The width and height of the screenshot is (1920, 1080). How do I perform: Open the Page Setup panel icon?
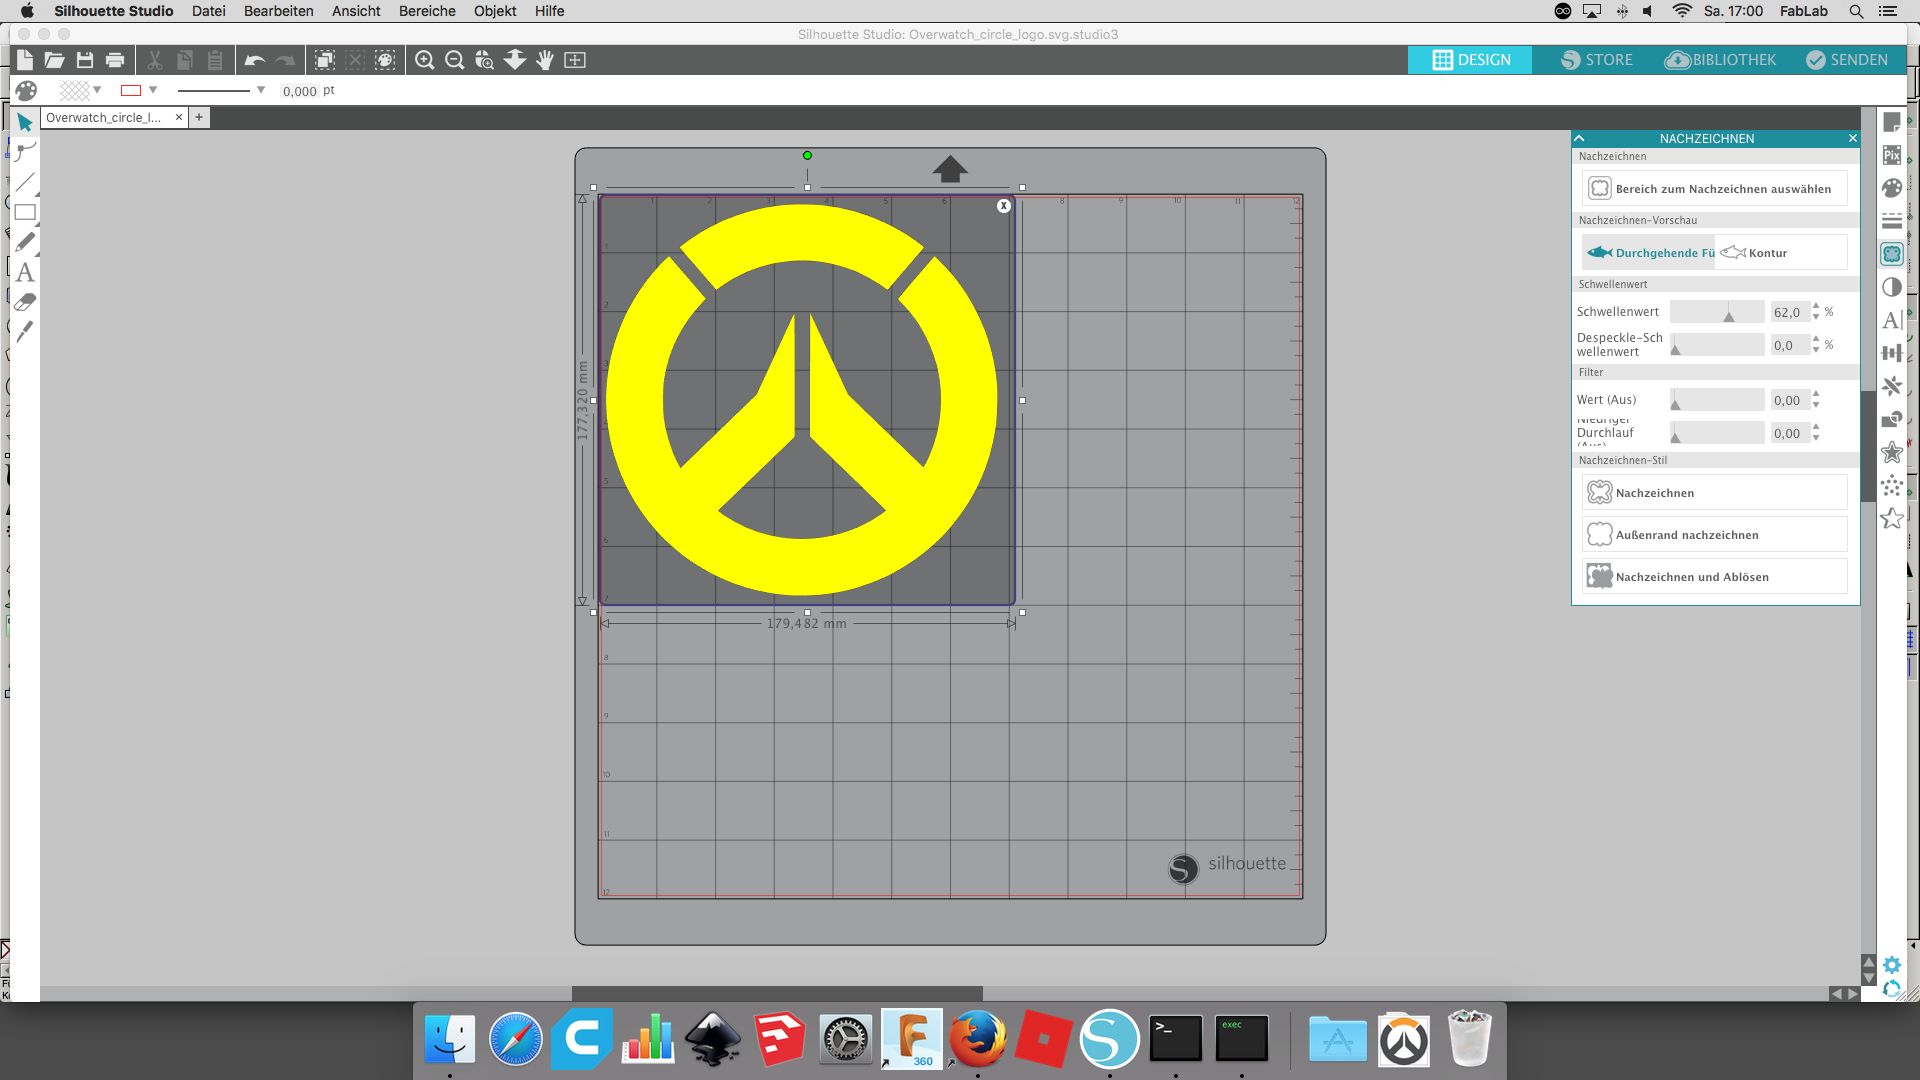pyautogui.click(x=1892, y=122)
